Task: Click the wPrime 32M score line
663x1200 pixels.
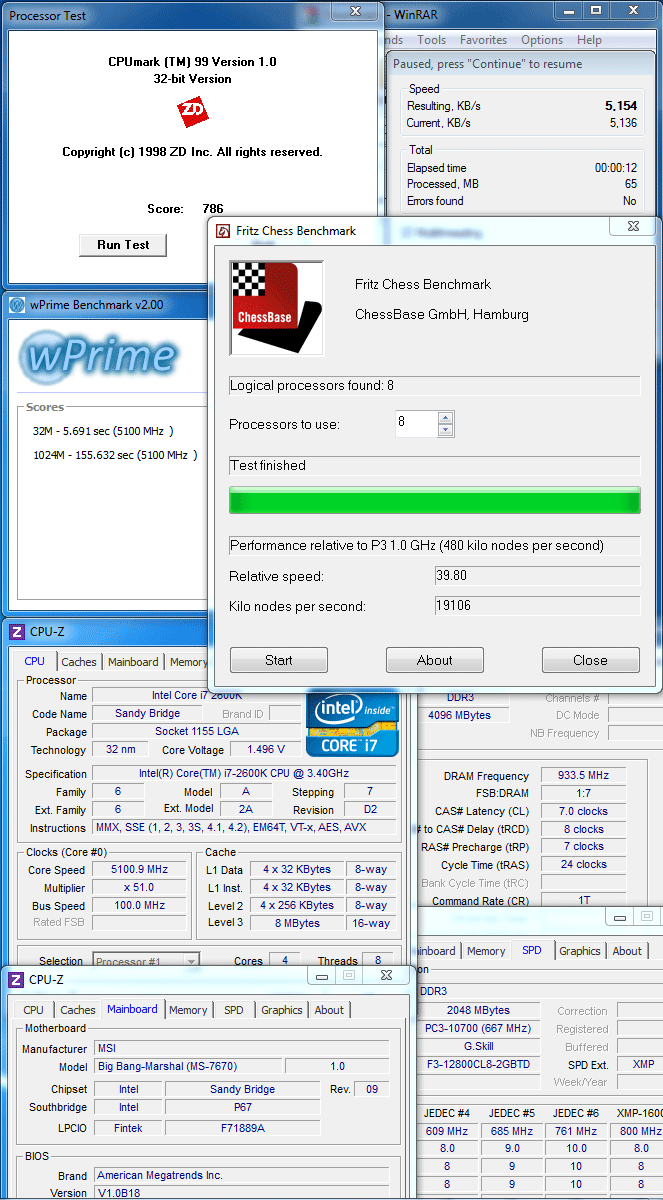Action: pos(103,431)
